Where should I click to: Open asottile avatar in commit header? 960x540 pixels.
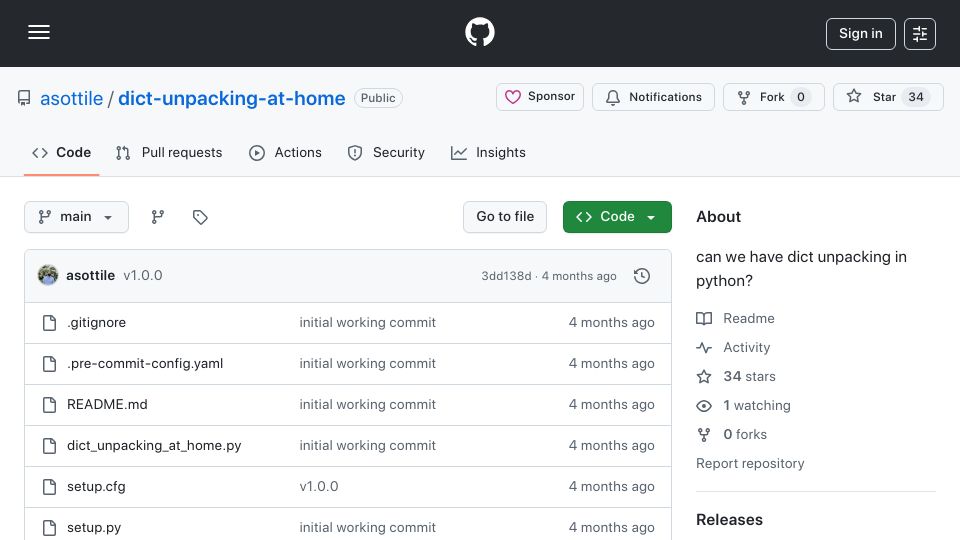48,276
